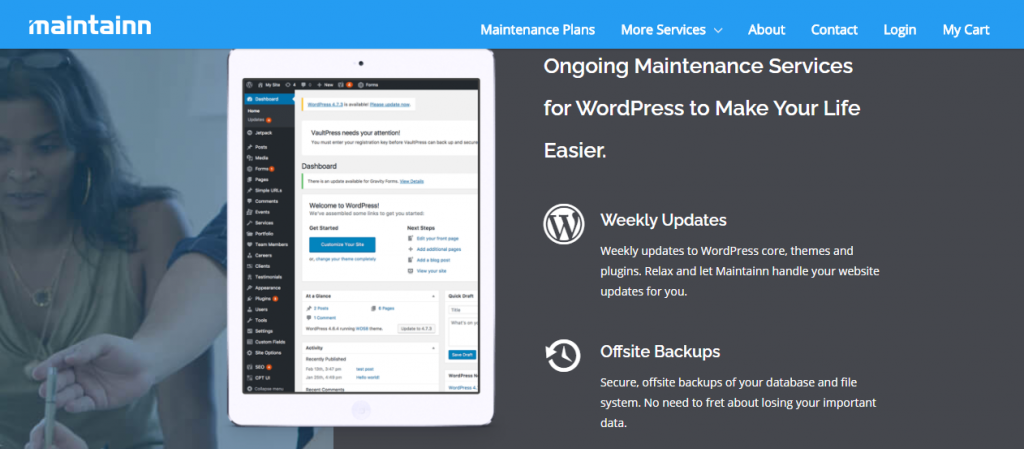This screenshot has width=1024, height=449.
Task: Click the Add additional pages link
Action: pos(439,249)
